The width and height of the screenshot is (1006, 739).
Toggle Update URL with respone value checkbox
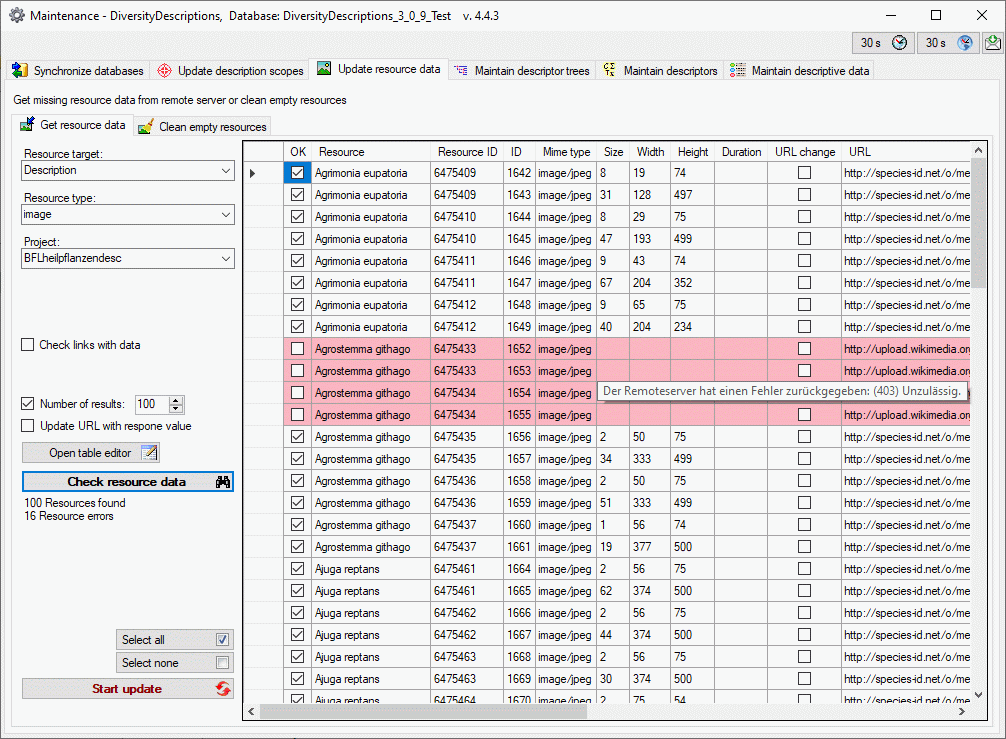pos(28,426)
